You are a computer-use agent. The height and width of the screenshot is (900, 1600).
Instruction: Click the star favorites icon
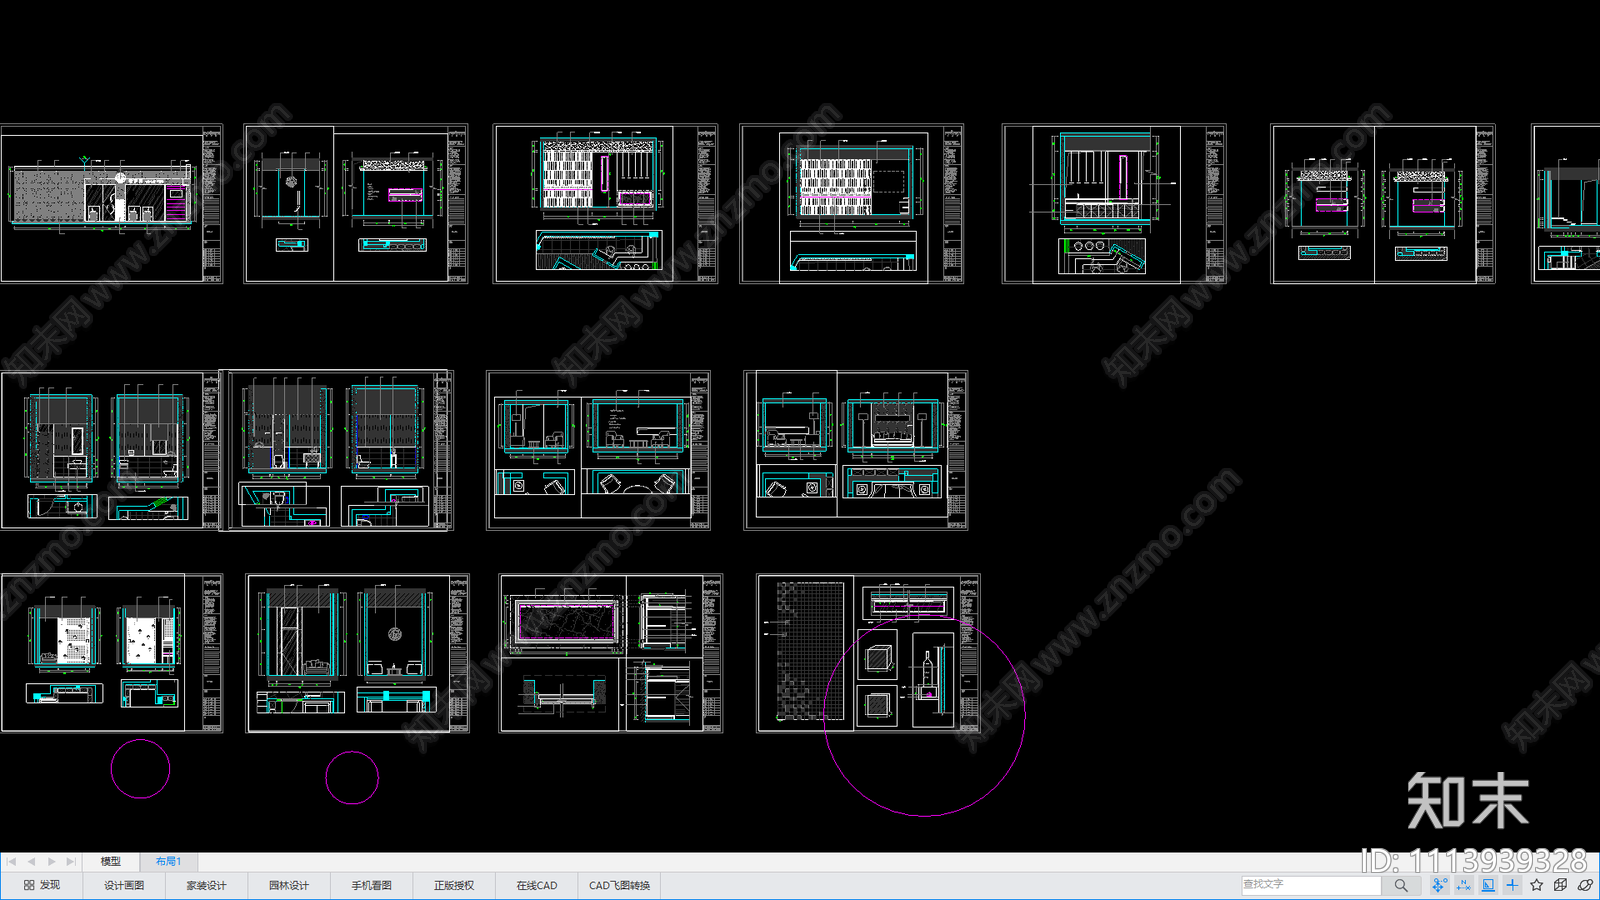[x=1537, y=885]
